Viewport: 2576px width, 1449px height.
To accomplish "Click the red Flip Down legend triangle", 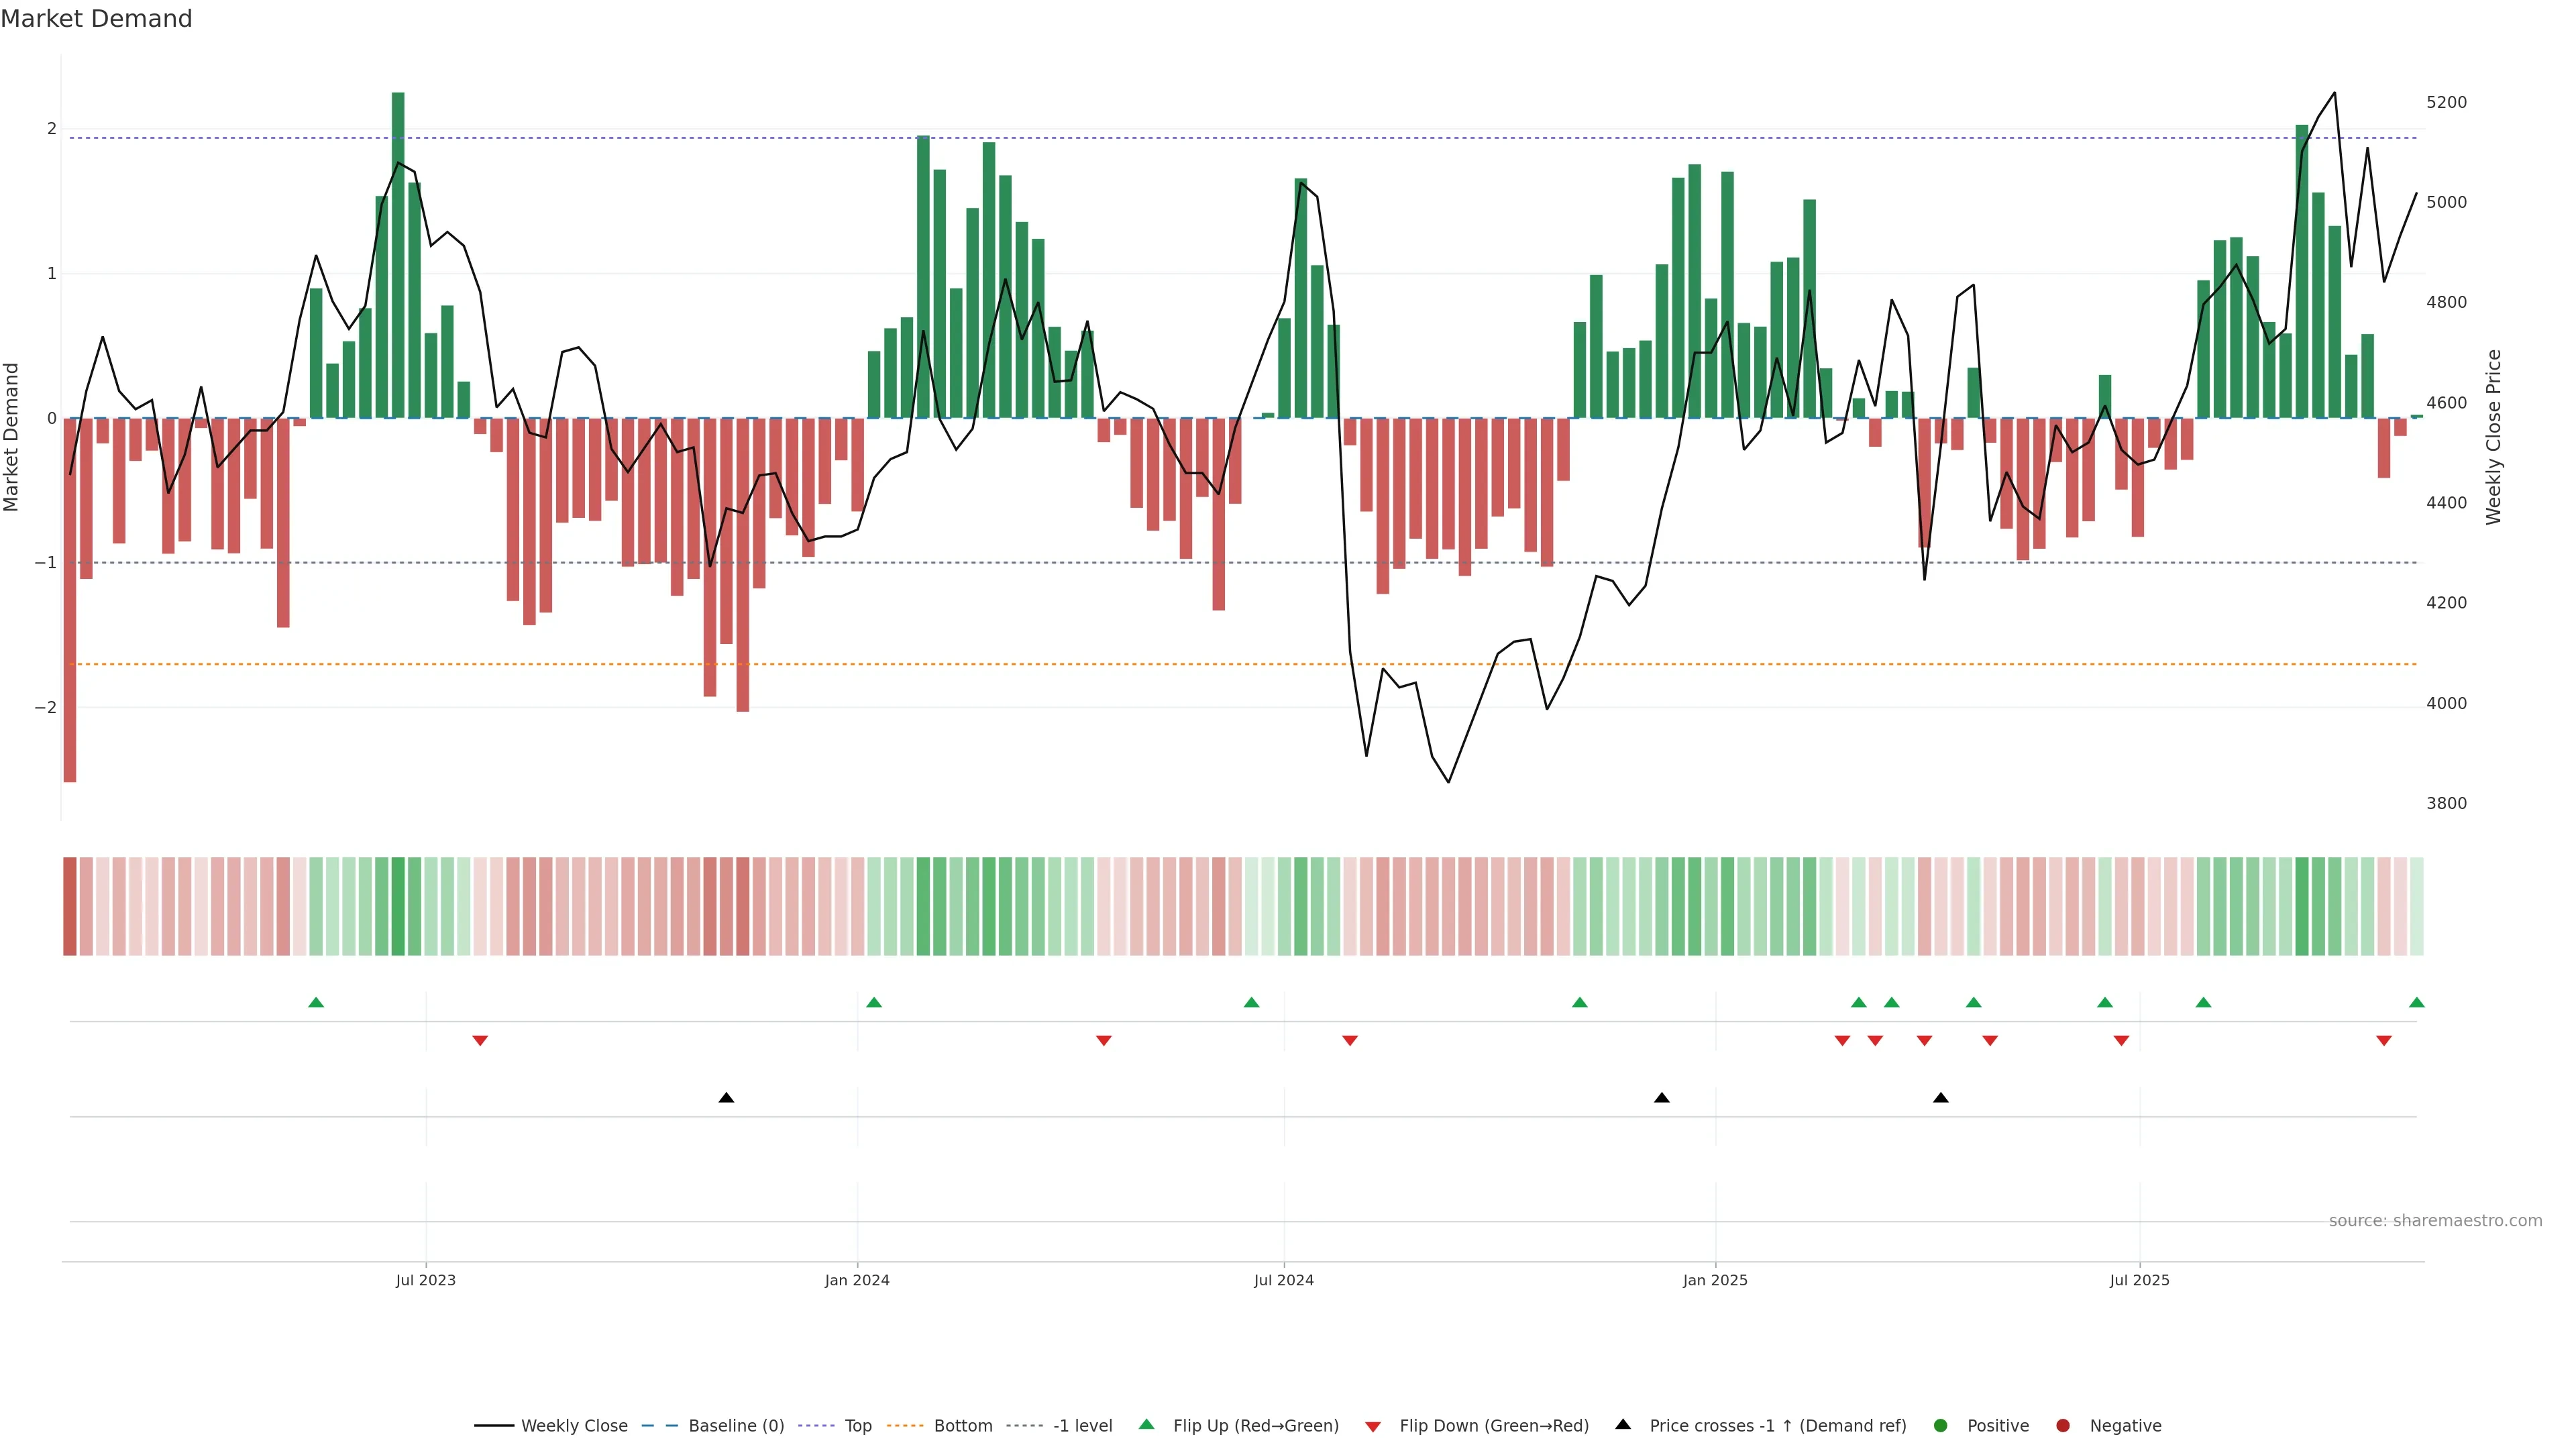I will [x=1372, y=1426].
